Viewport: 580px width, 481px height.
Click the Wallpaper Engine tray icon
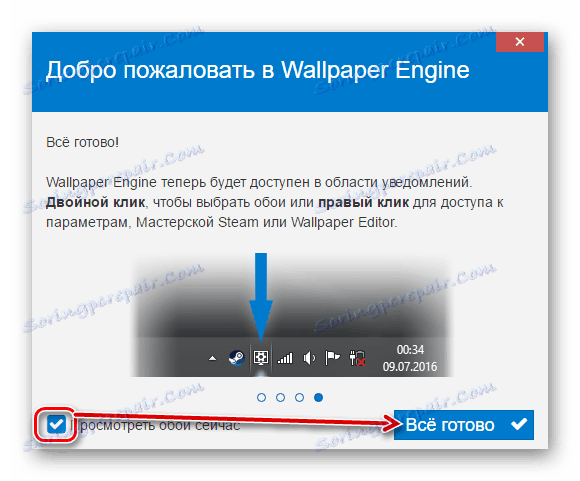(261, 357)
